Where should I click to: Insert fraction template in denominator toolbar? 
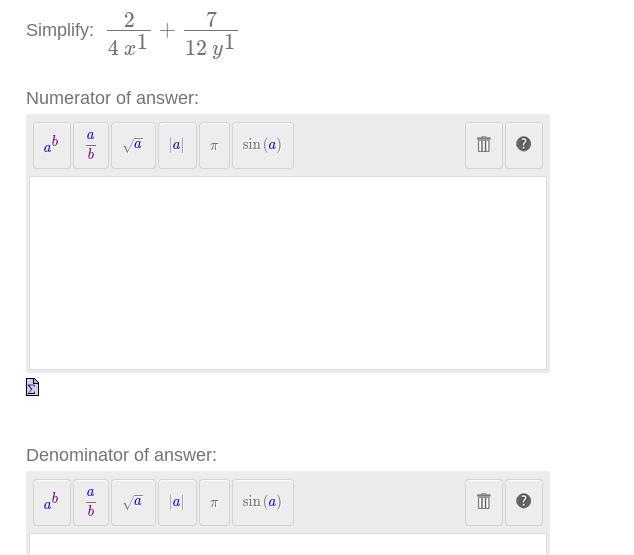[x=91, y=502]
